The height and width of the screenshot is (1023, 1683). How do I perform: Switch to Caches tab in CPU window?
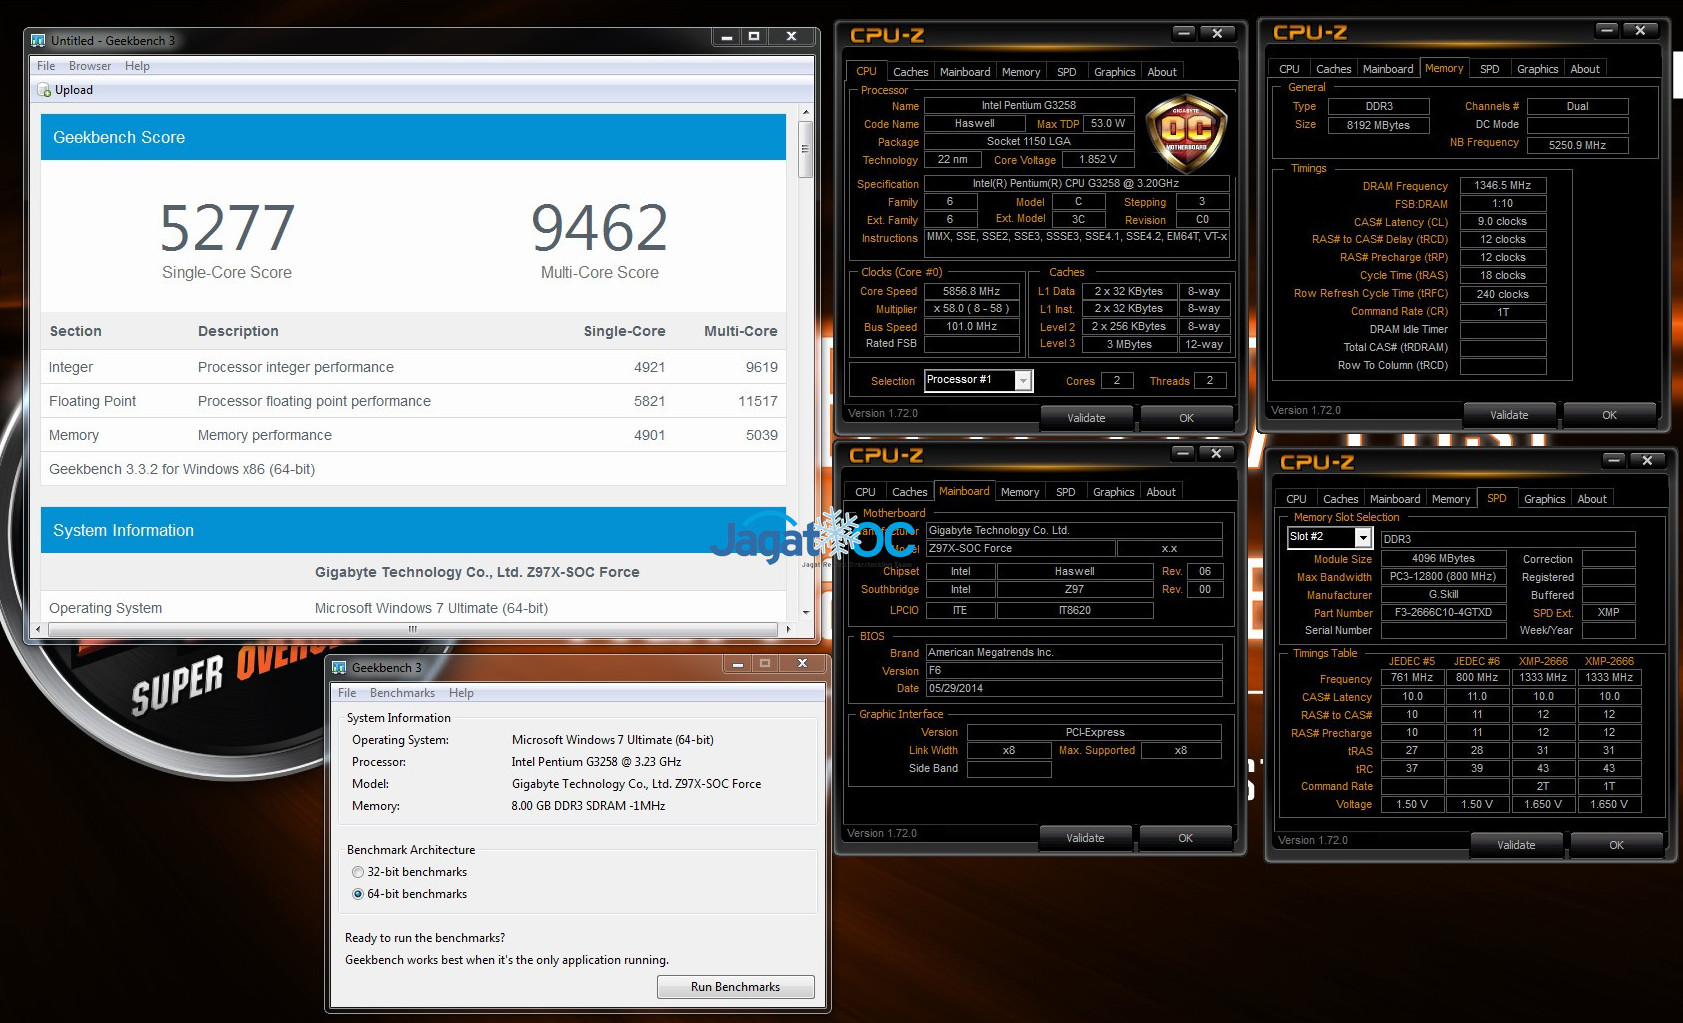(x=910, y=72)
